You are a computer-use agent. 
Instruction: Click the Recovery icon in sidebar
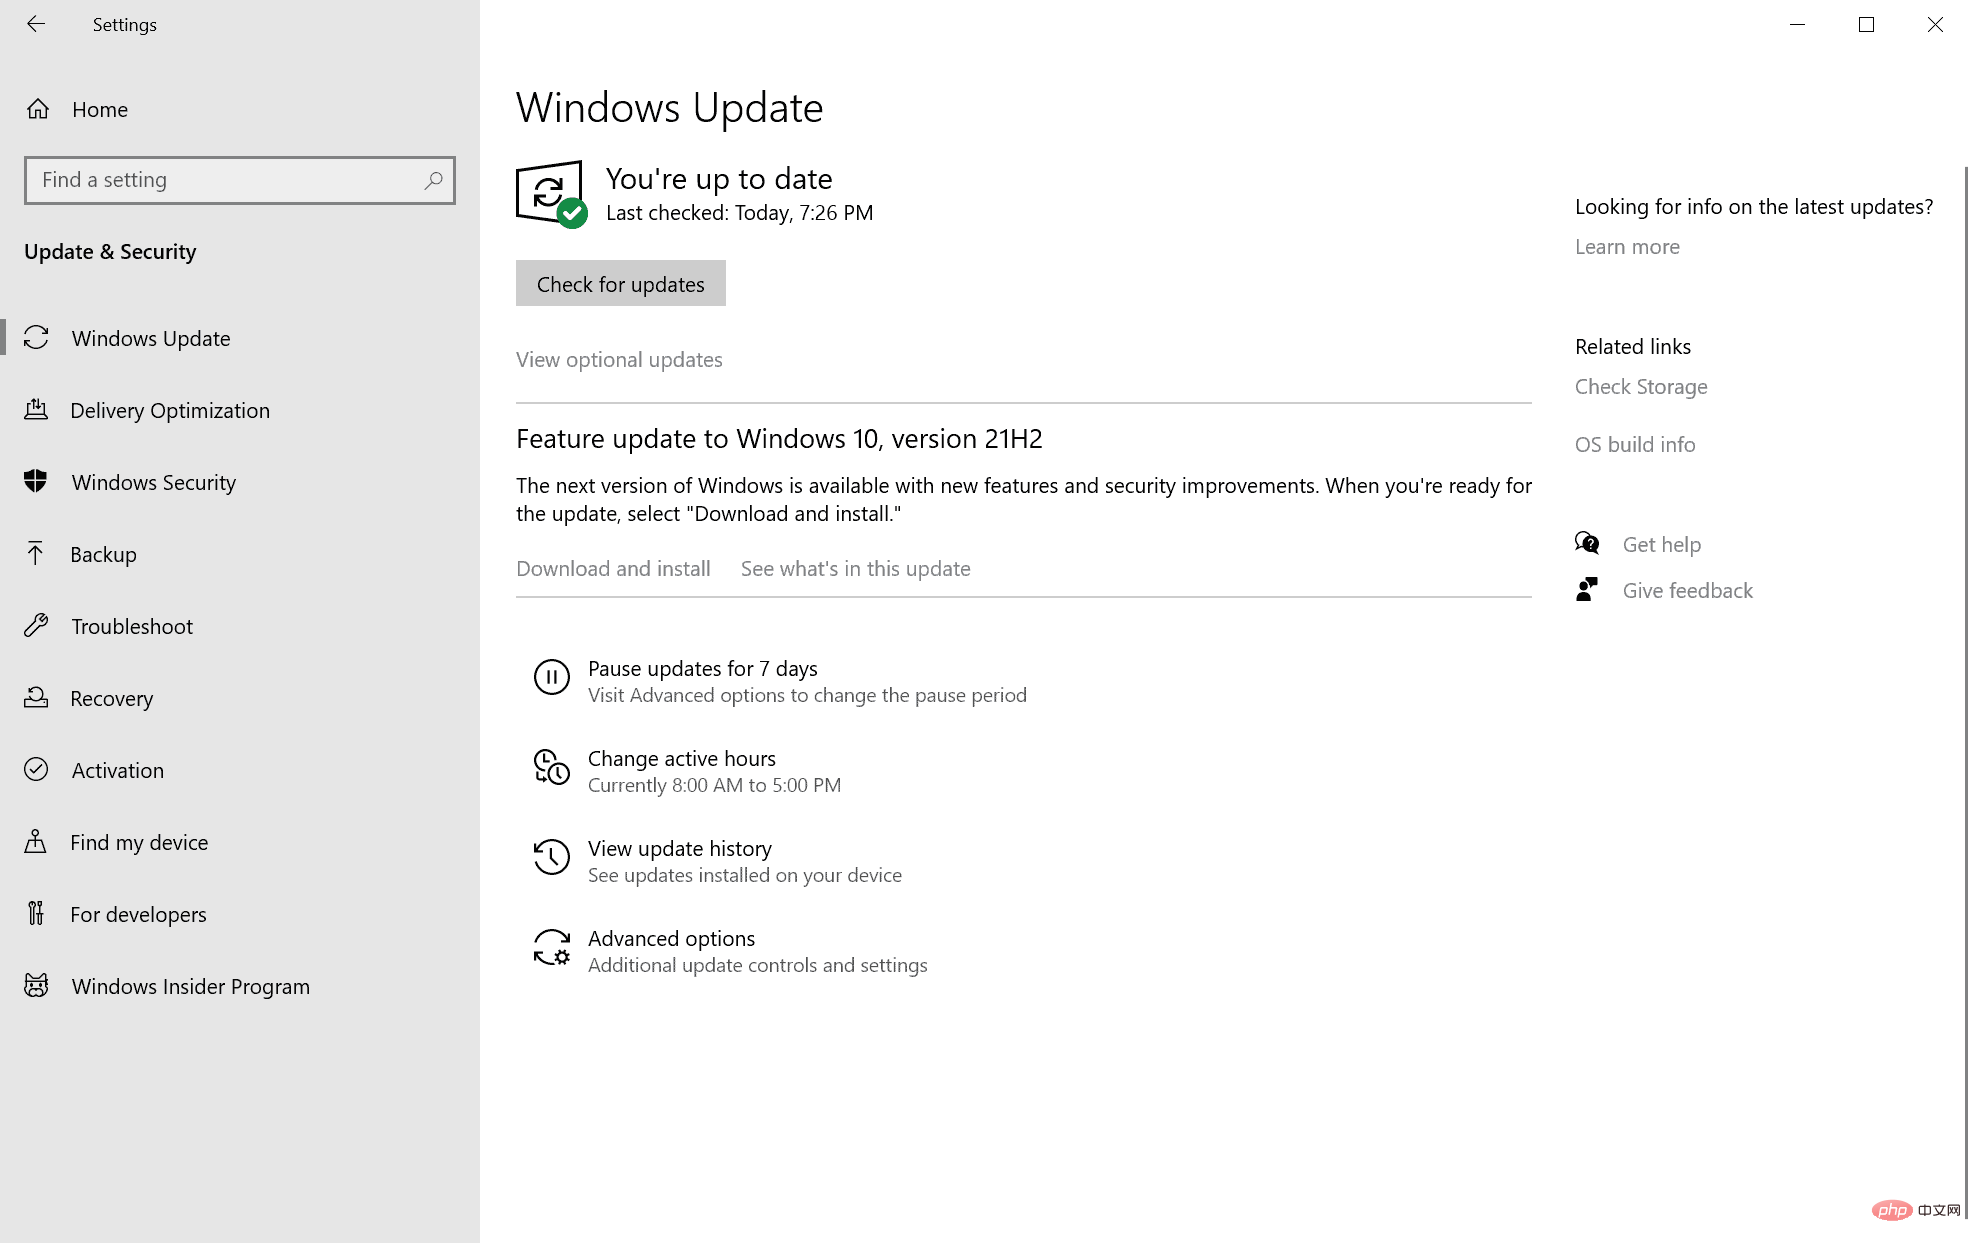coord(39,697)
